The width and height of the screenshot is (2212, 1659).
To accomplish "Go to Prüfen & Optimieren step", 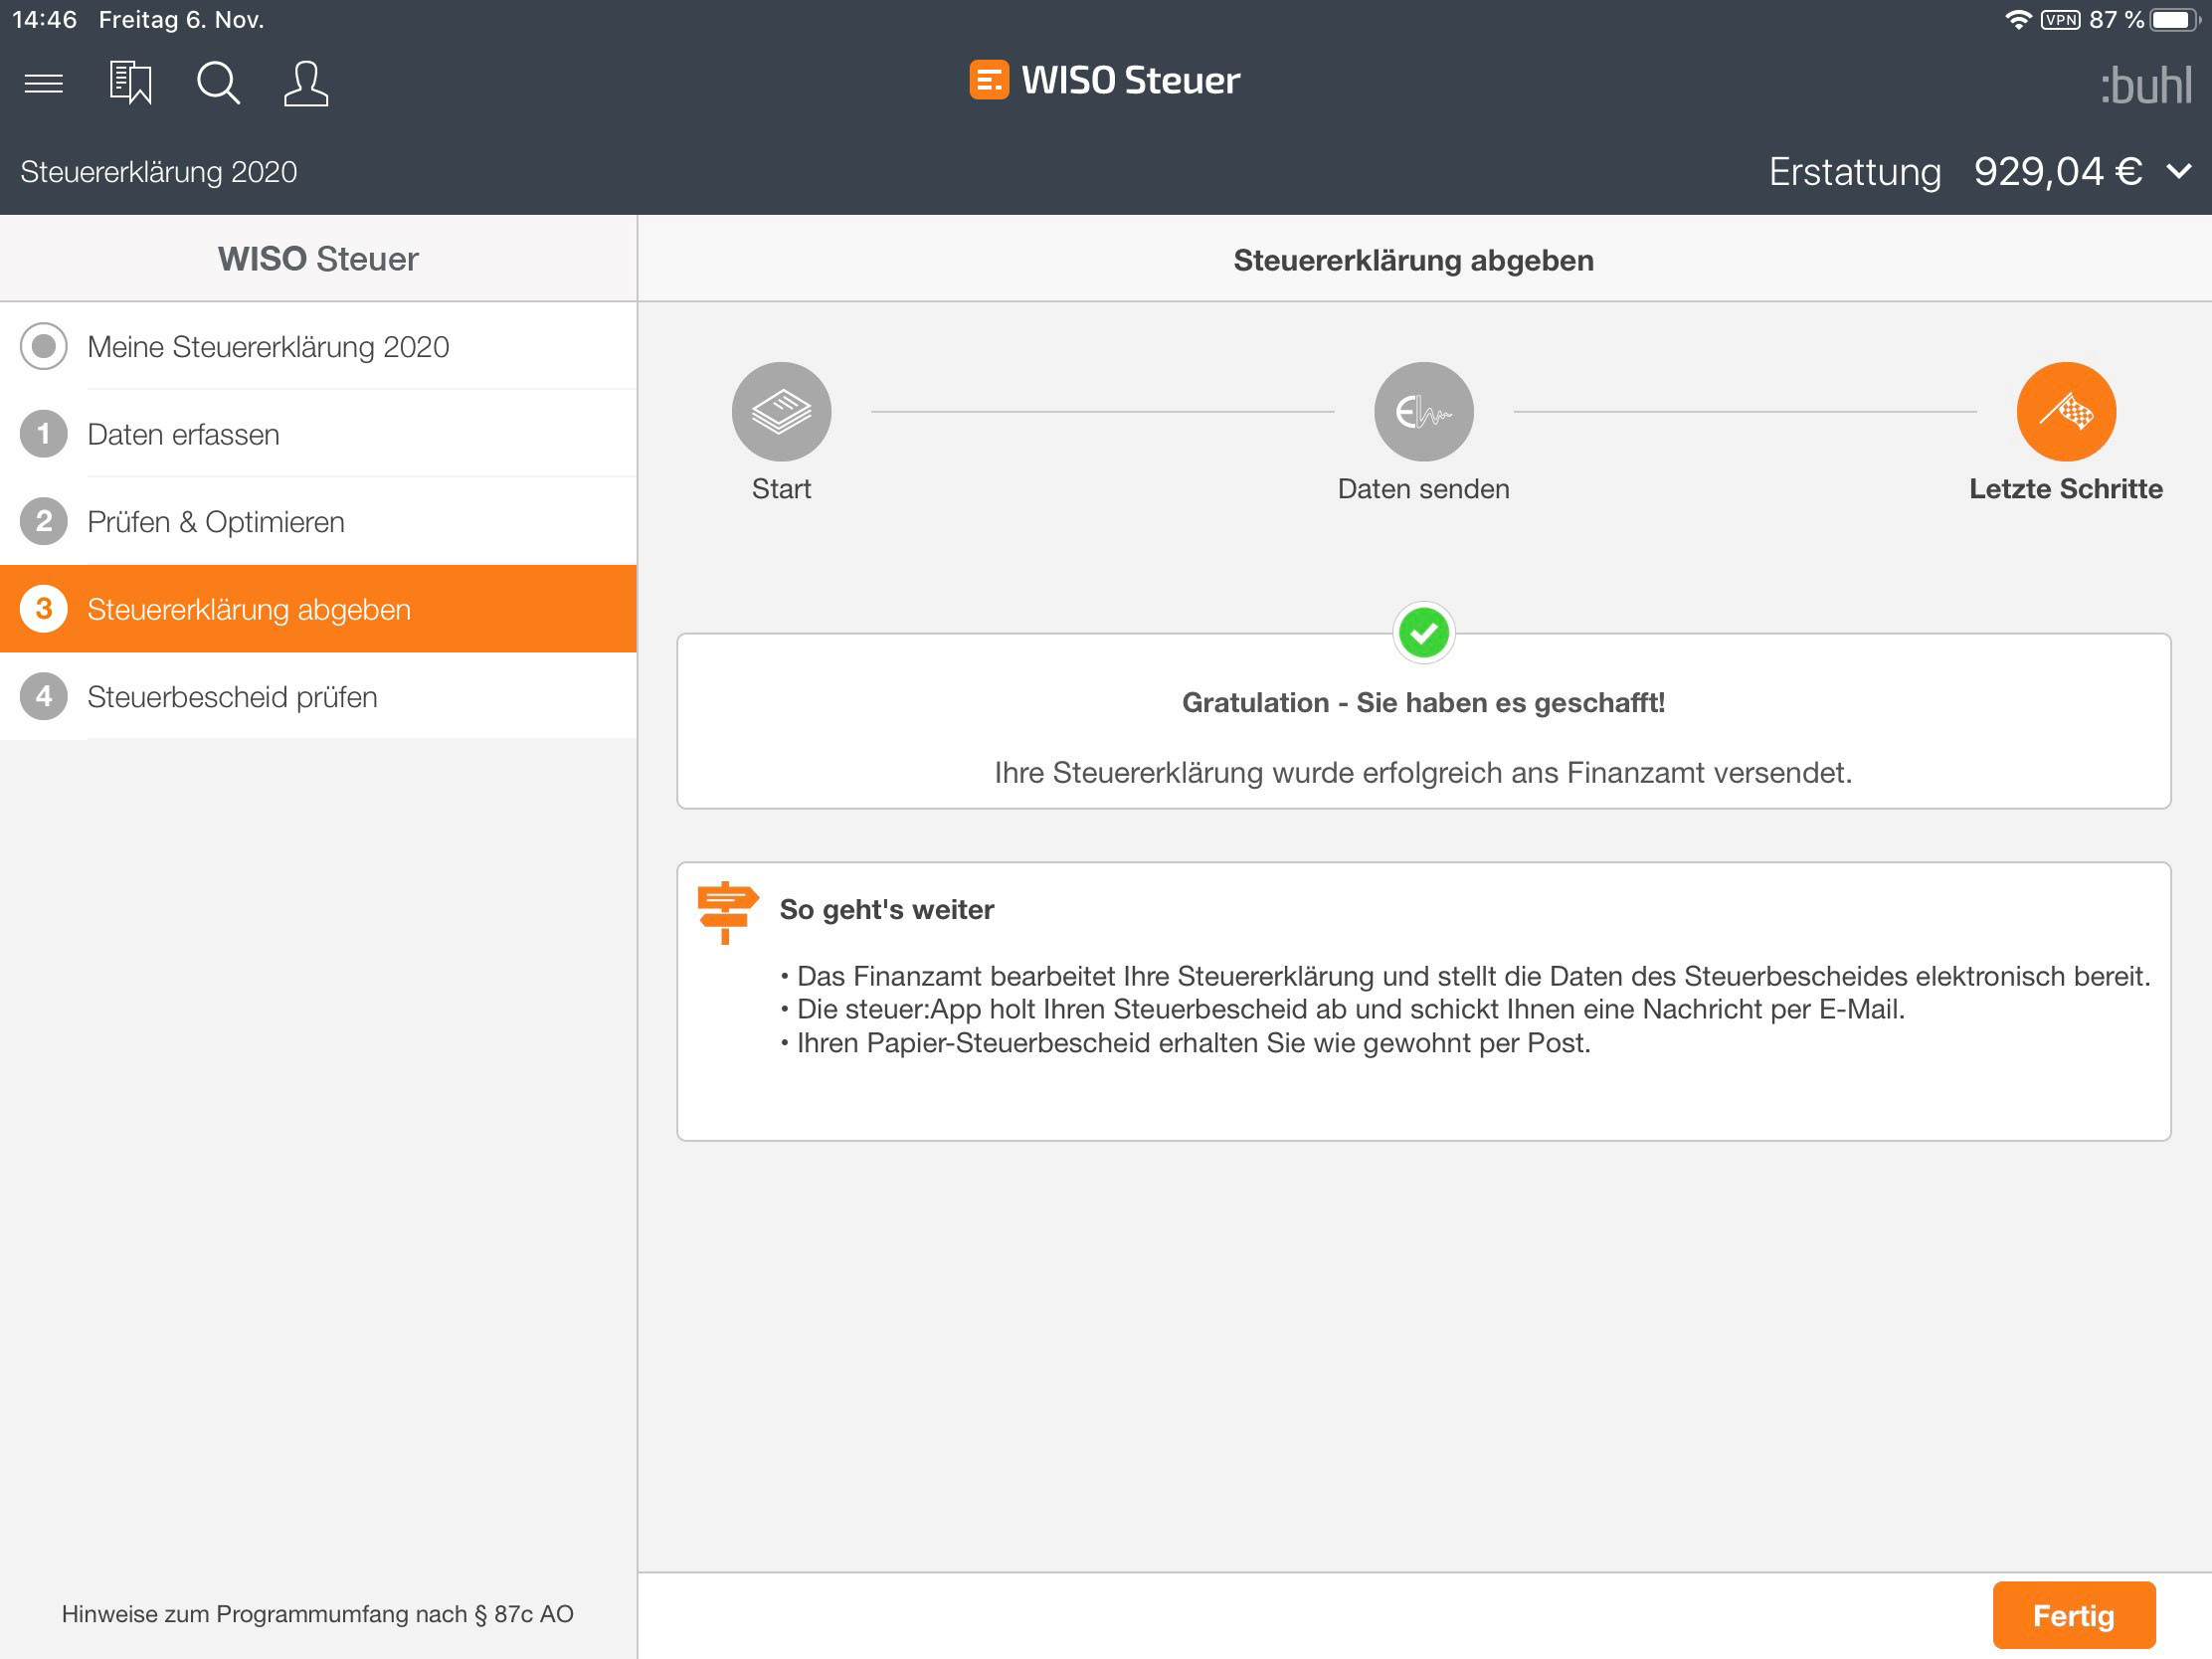I will [215, 522].
